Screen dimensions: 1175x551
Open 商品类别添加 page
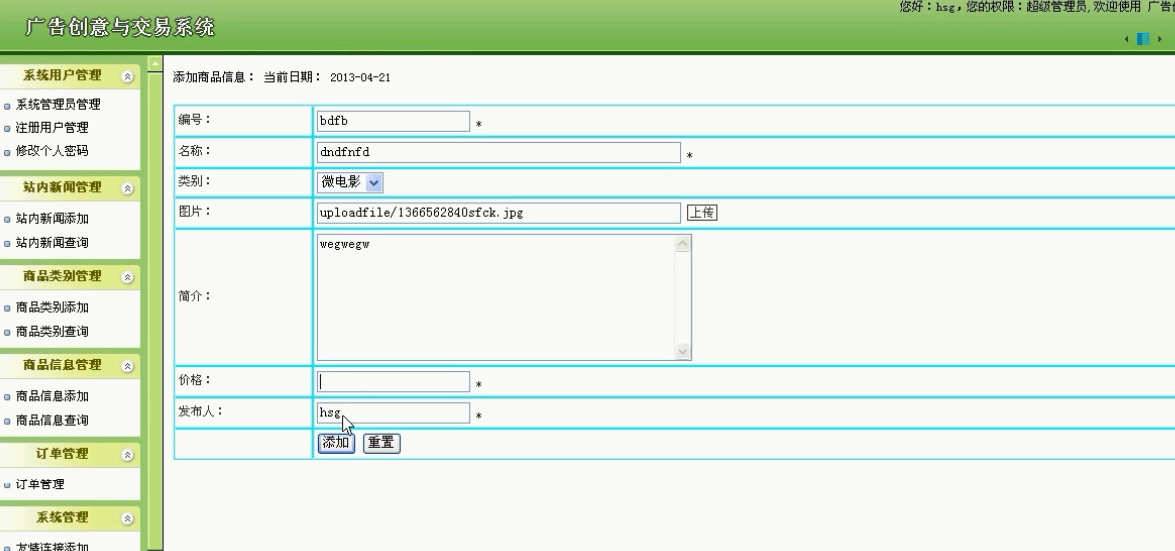[52, 307]
